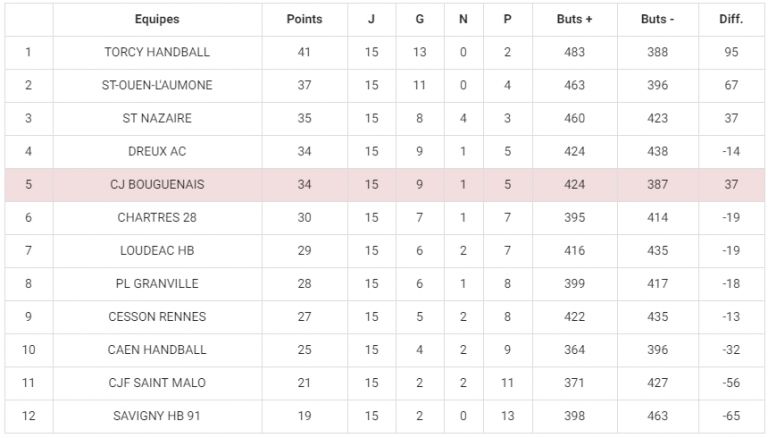The width and height of the screenshot is (768, 438).
Task: Click the ST-OUEN-L'AUMONE team cell
Action: pos(157,85)
